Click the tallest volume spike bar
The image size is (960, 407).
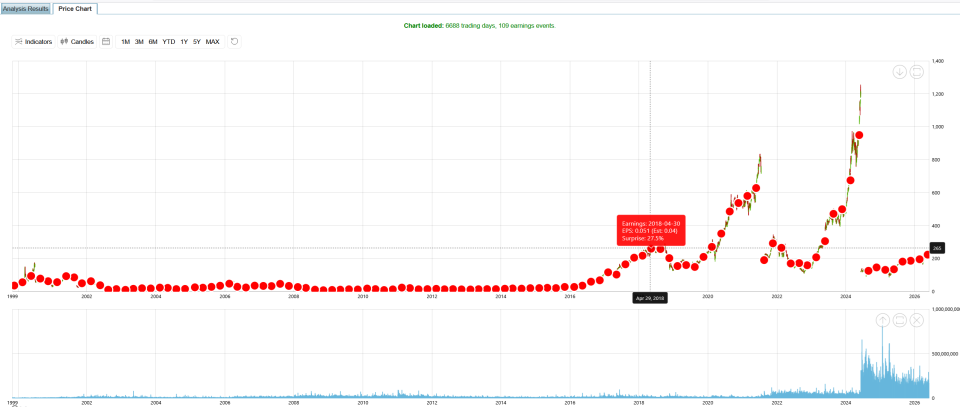[x=882, y=361]
